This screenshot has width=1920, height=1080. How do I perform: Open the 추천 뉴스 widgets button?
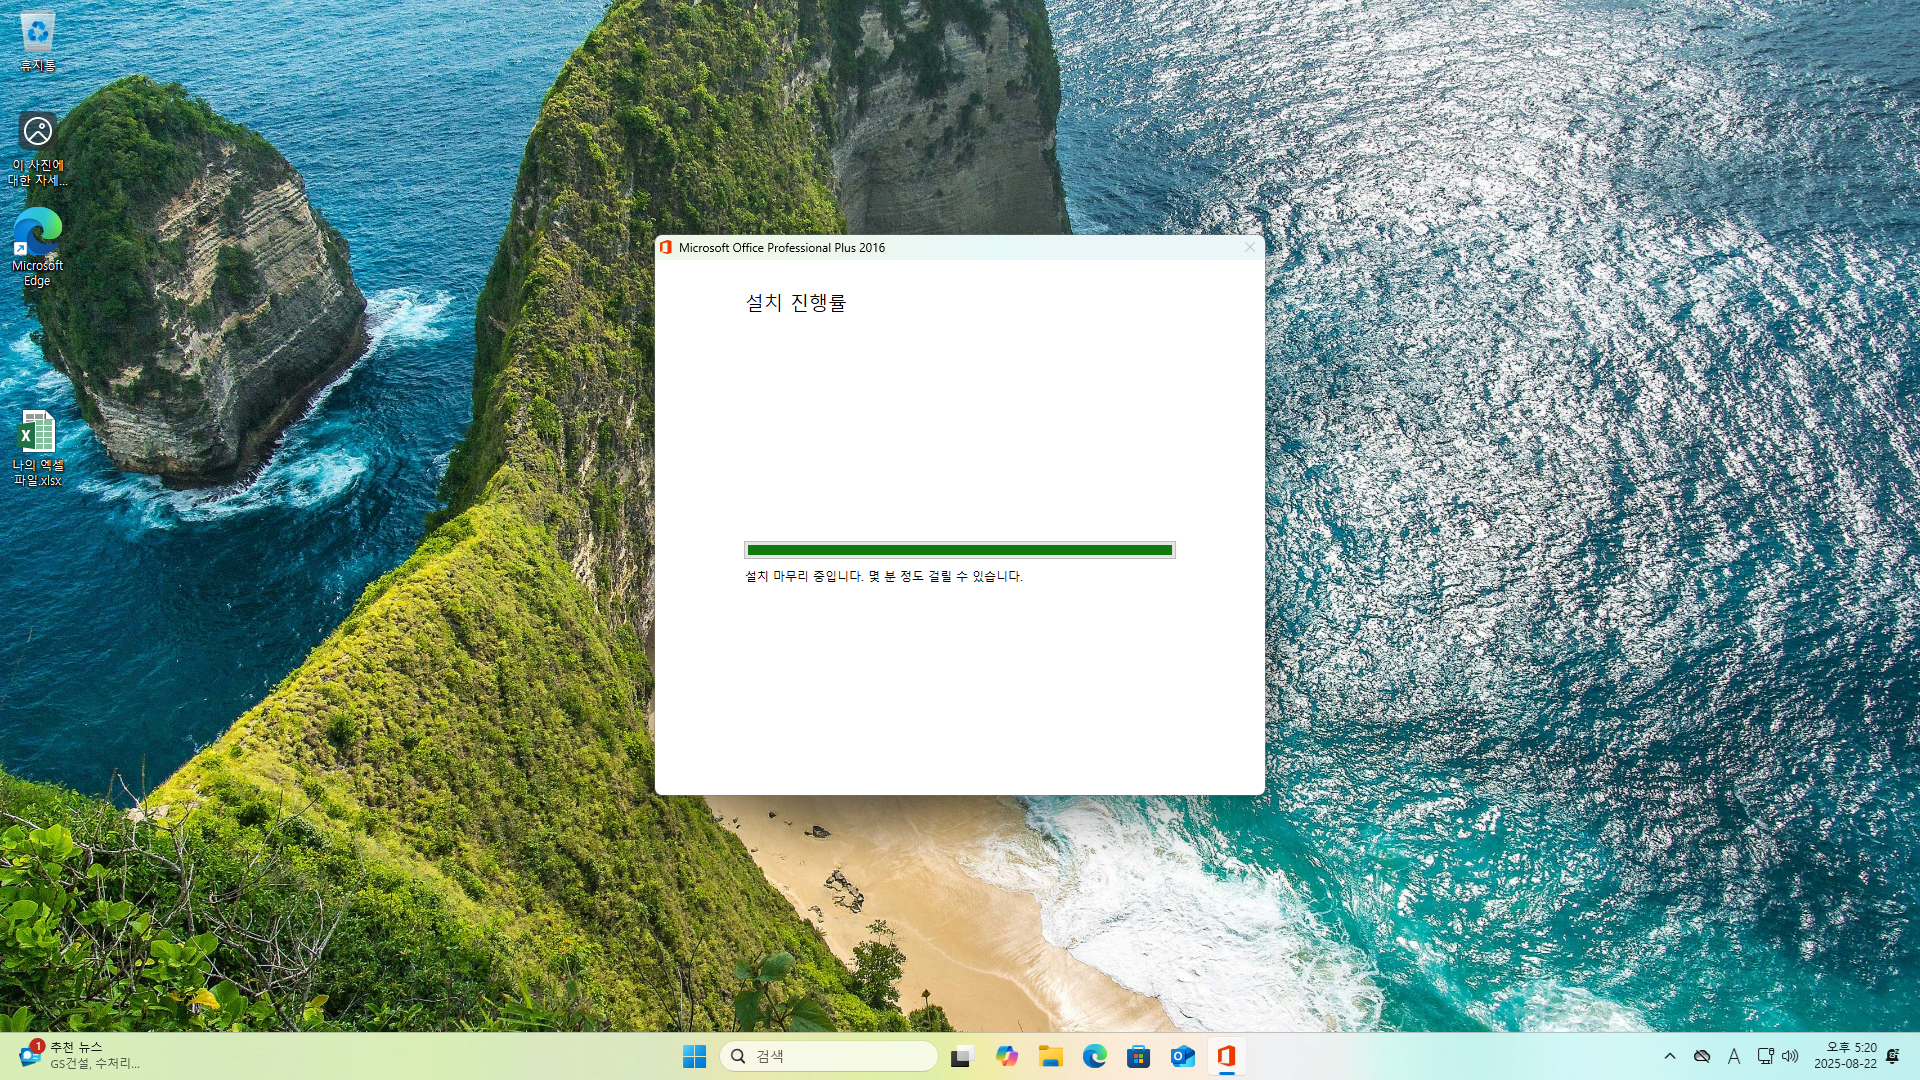(x=80, y=1056)
